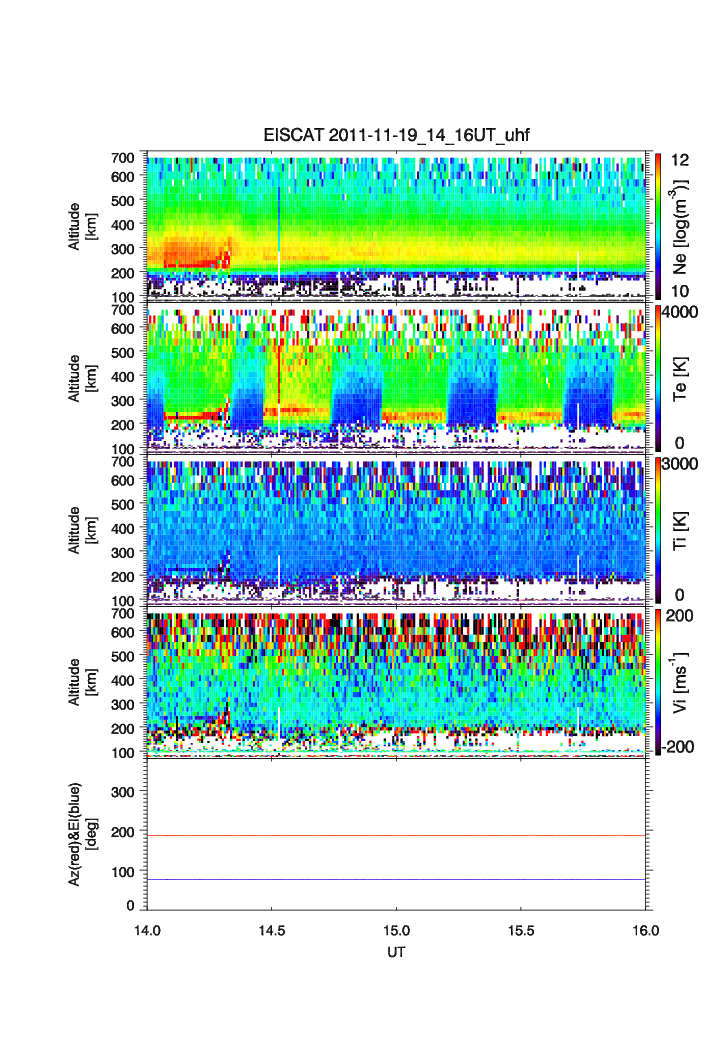Click the Te electron temperature color bar
708x1062 pixels.
pos(656,378)
